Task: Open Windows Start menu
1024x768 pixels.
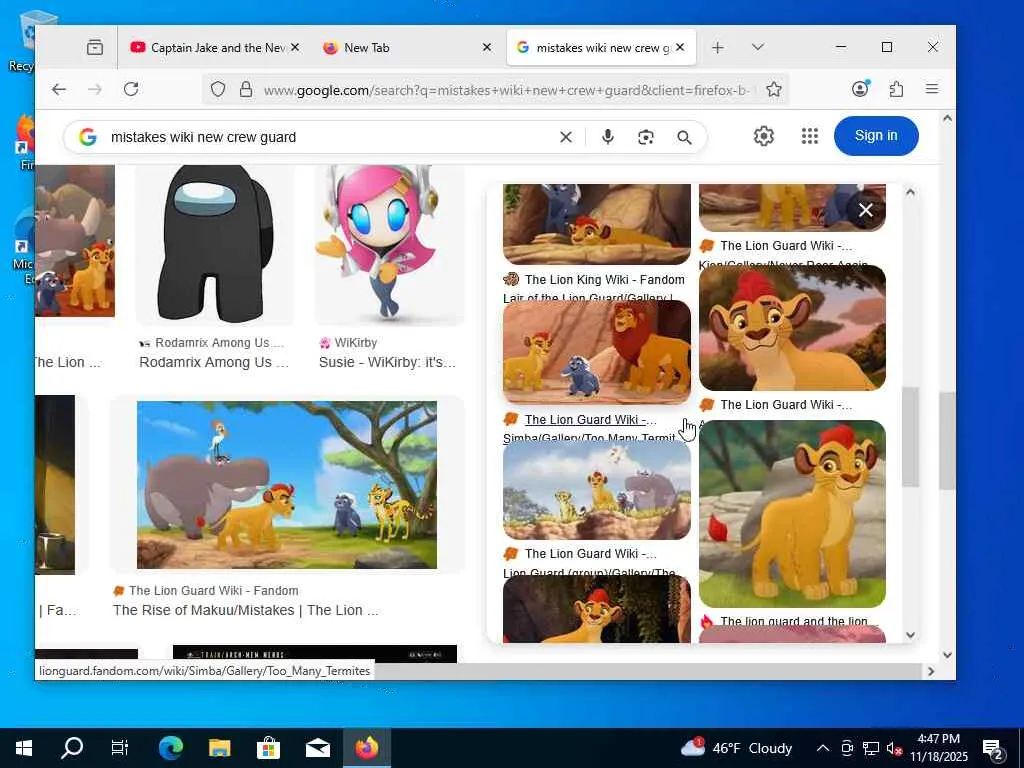Action: point(24,748)
